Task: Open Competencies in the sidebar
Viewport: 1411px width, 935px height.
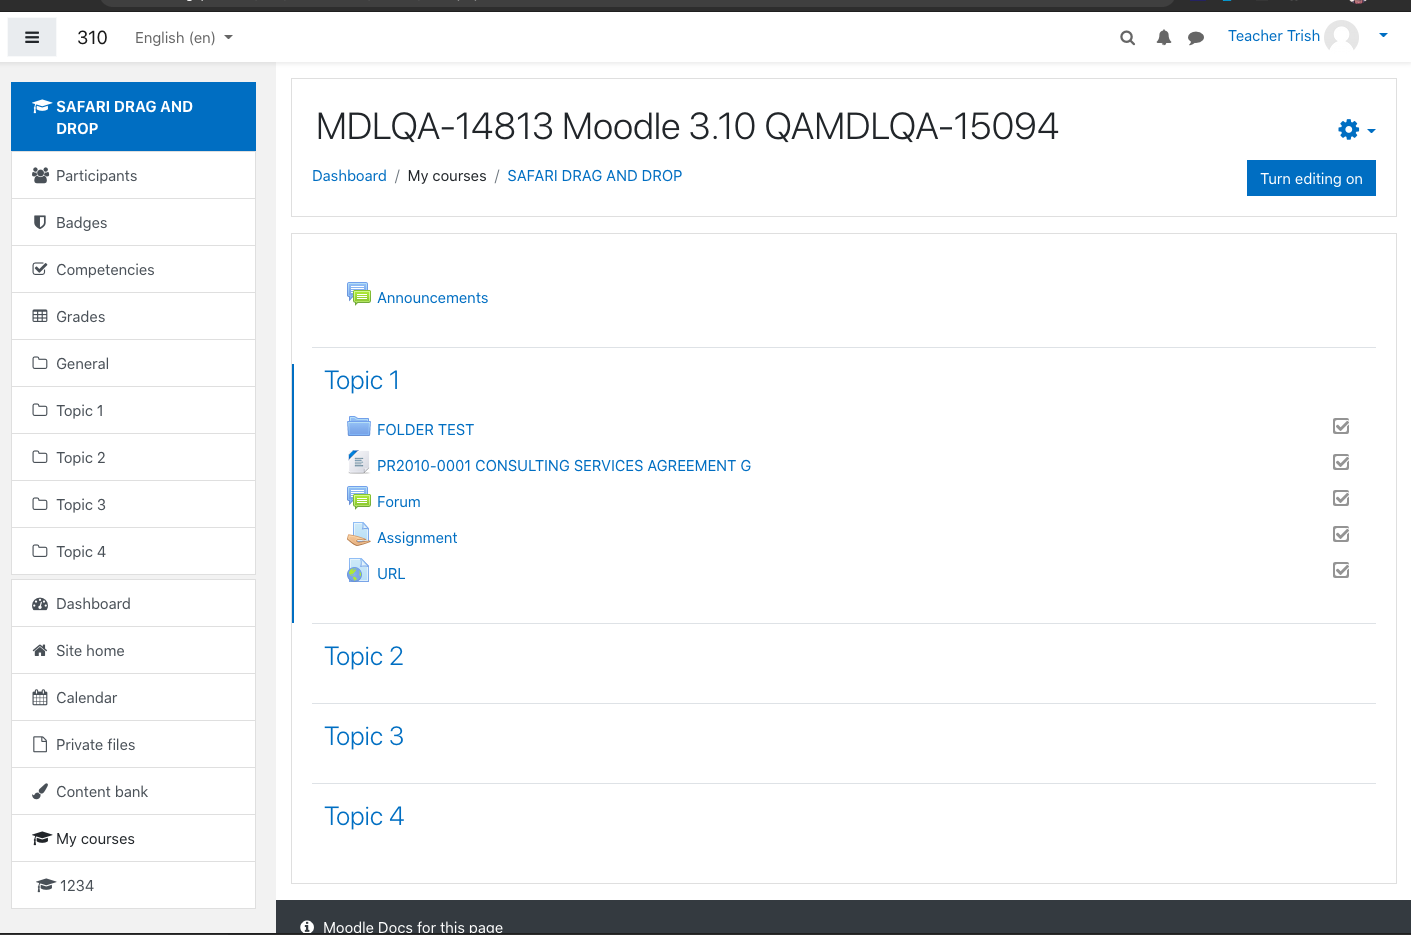Action: point(133,269)
